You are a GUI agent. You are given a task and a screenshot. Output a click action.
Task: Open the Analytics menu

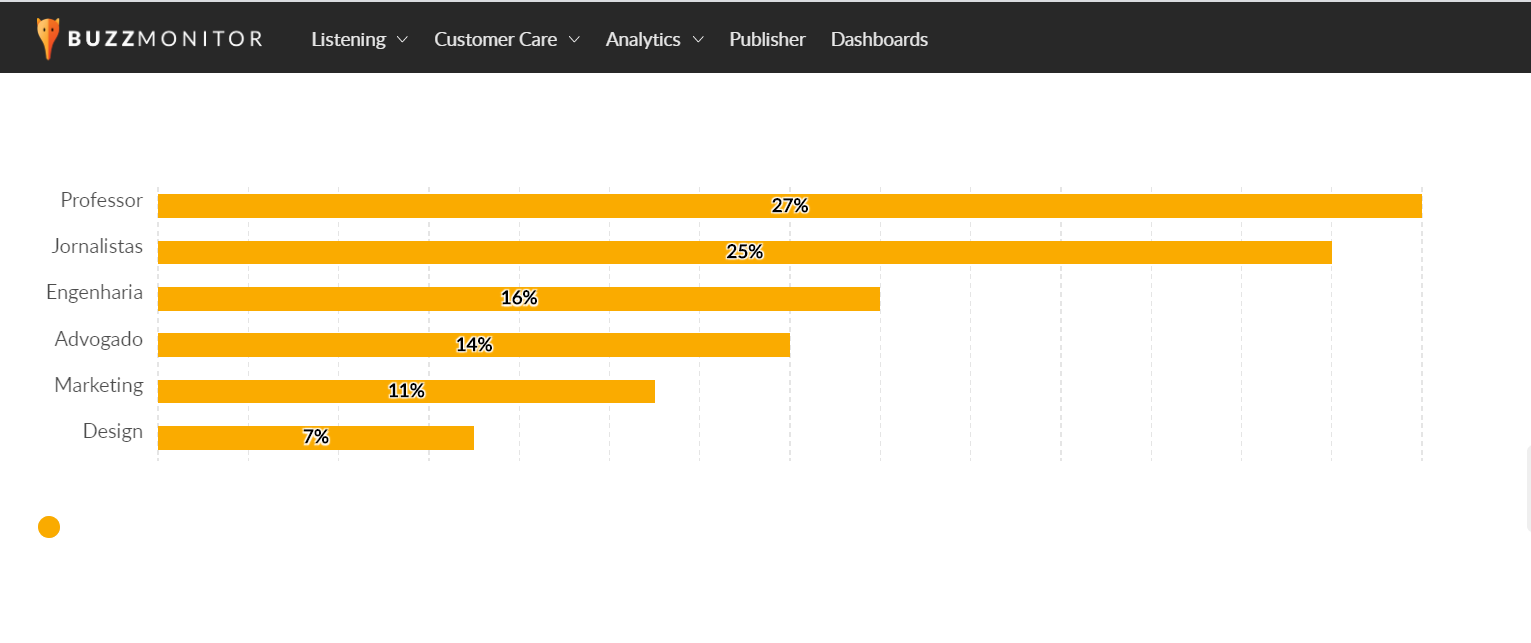pyautogui.click(x=643, y=39)
